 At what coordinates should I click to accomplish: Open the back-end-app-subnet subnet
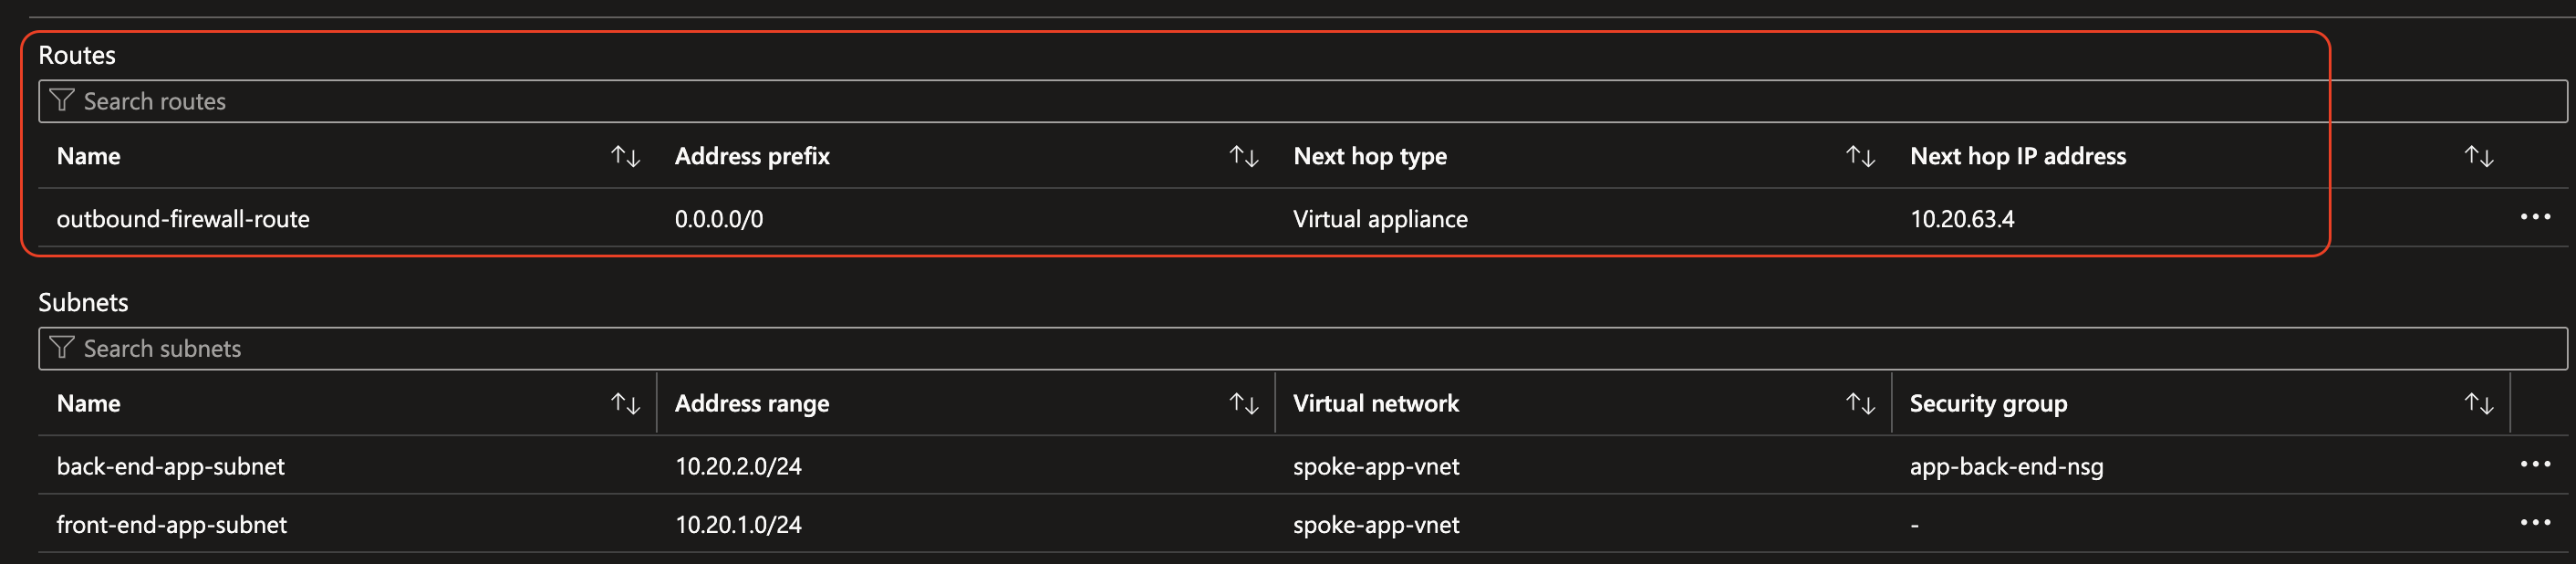click(170, 465)
